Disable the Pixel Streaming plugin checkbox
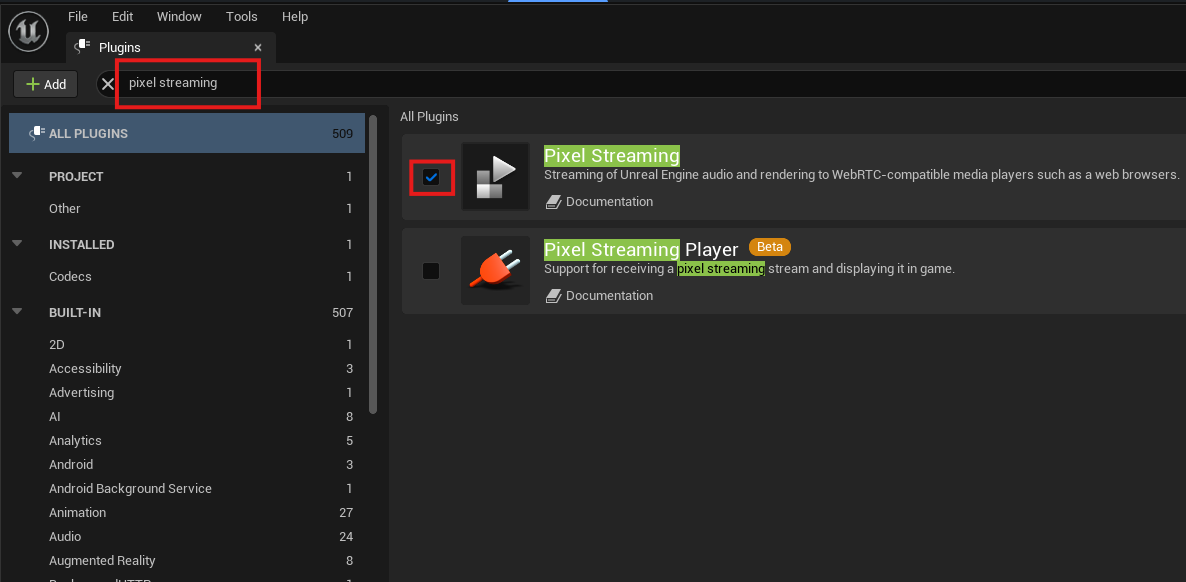 [x=431, y=177]
